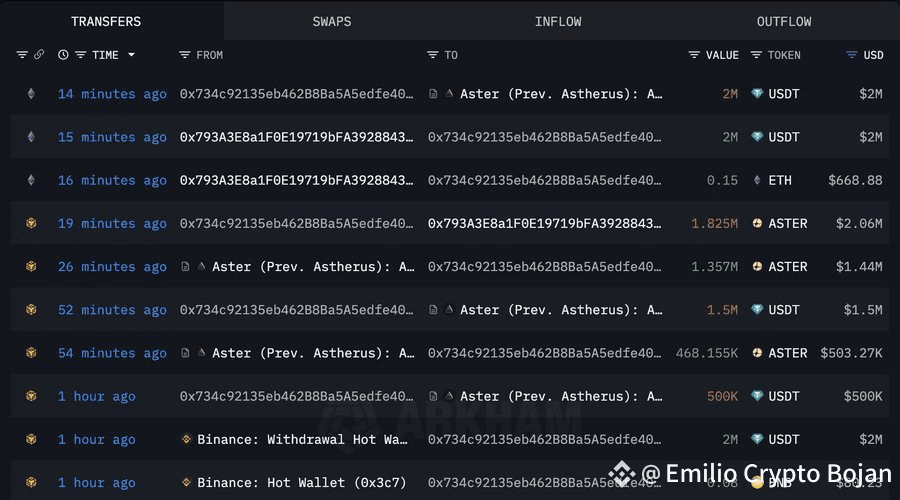900x500 pixels.
Task: Click BNB chain icon on 19 minutes row
Action: (31, 223)
